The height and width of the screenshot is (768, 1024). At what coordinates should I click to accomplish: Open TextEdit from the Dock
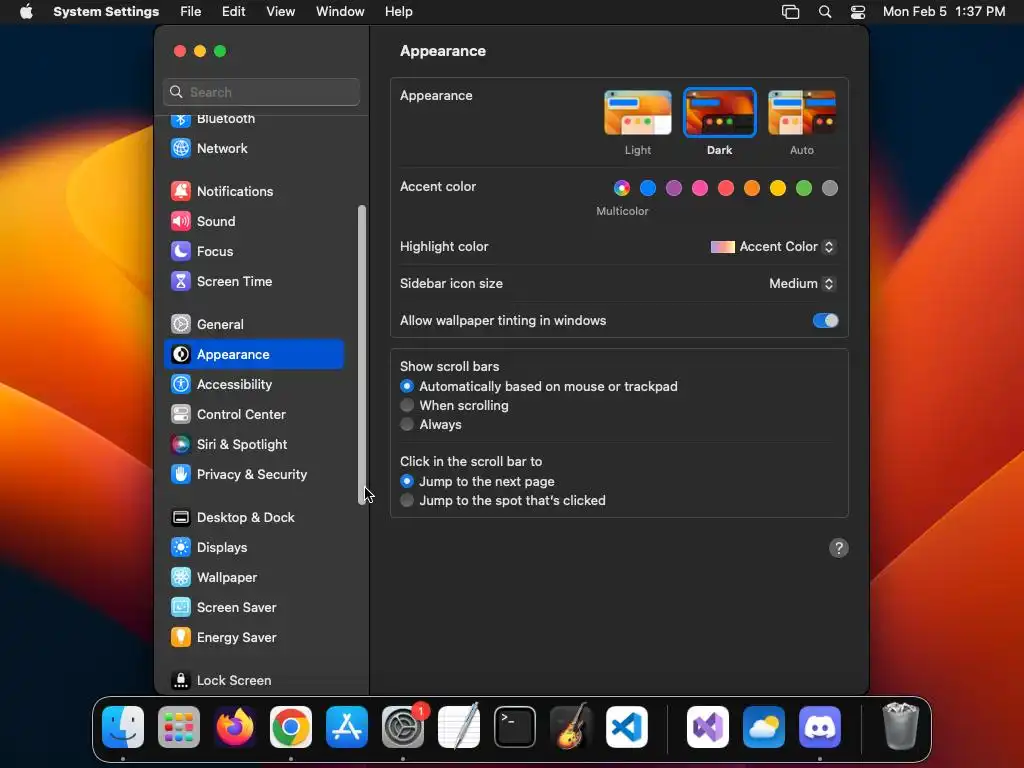[459, 727]
